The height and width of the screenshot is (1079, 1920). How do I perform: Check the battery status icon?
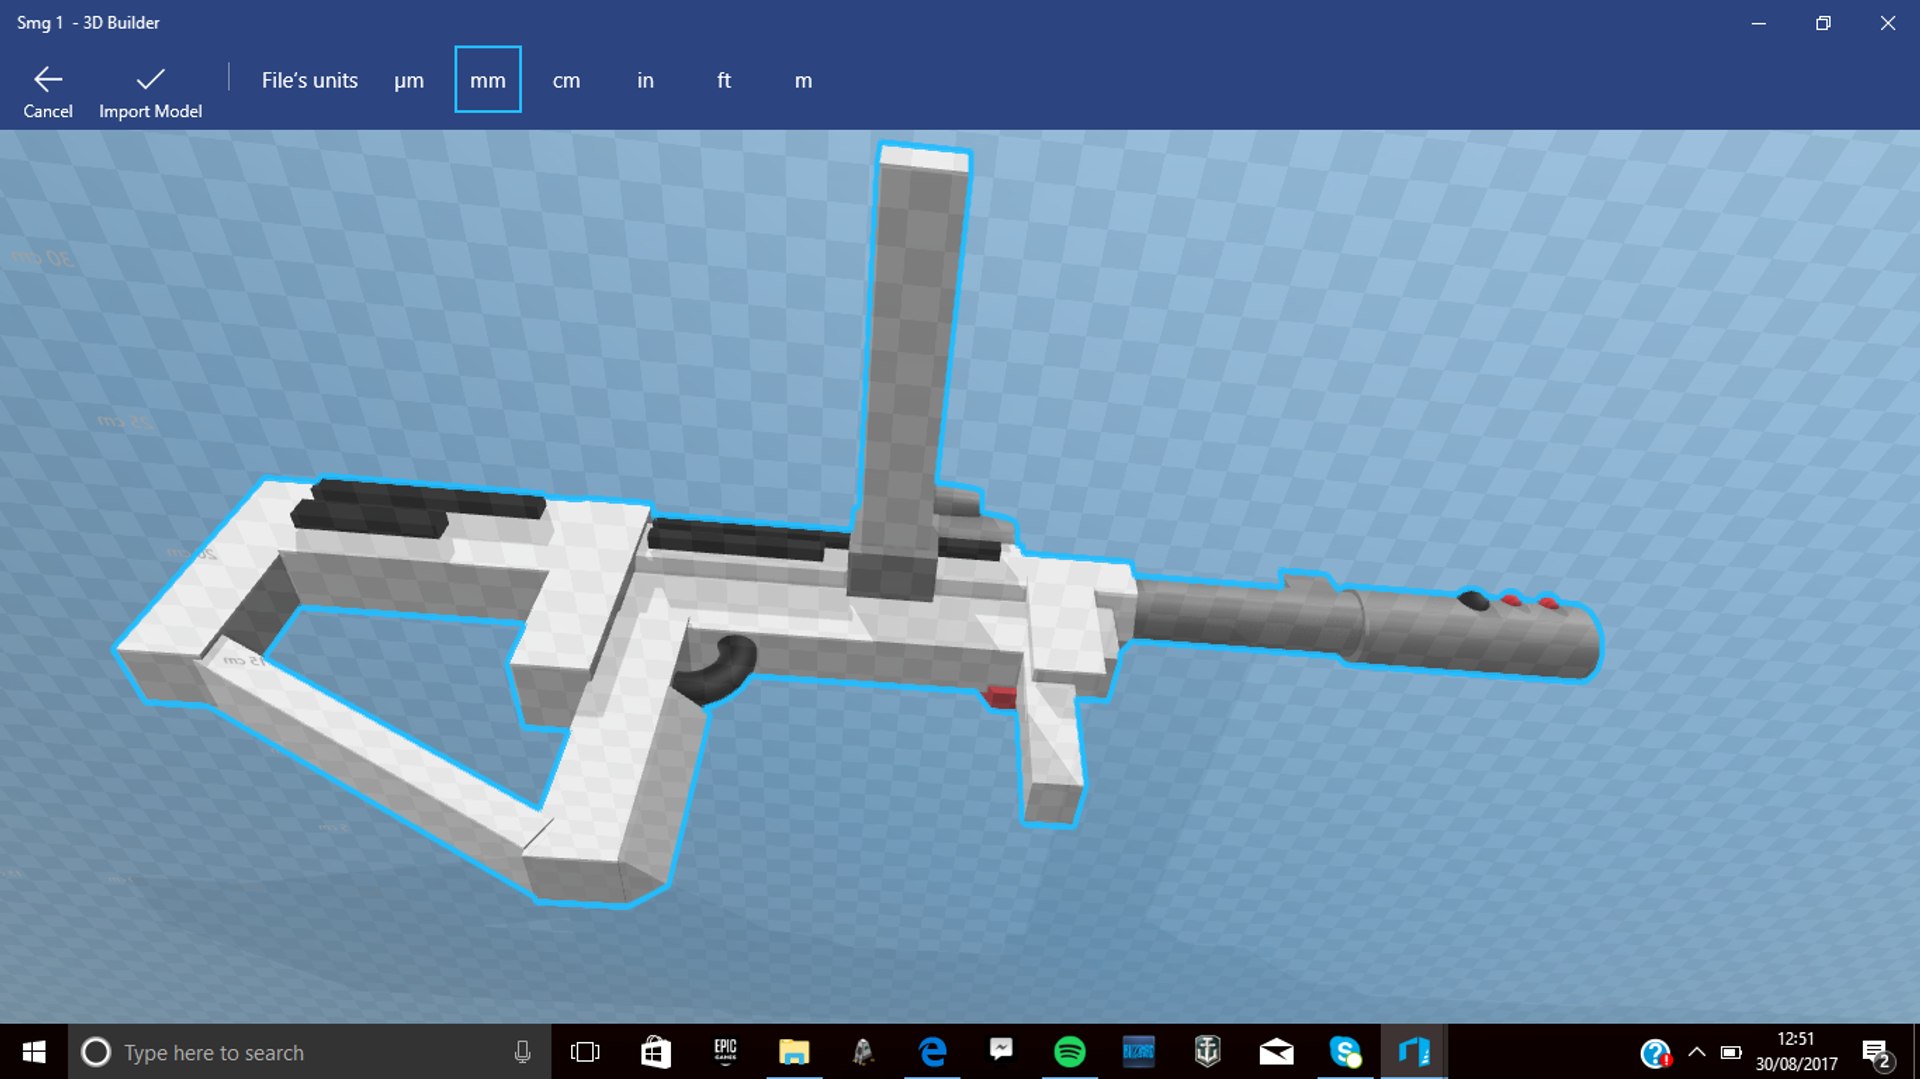point(1731,1052)
